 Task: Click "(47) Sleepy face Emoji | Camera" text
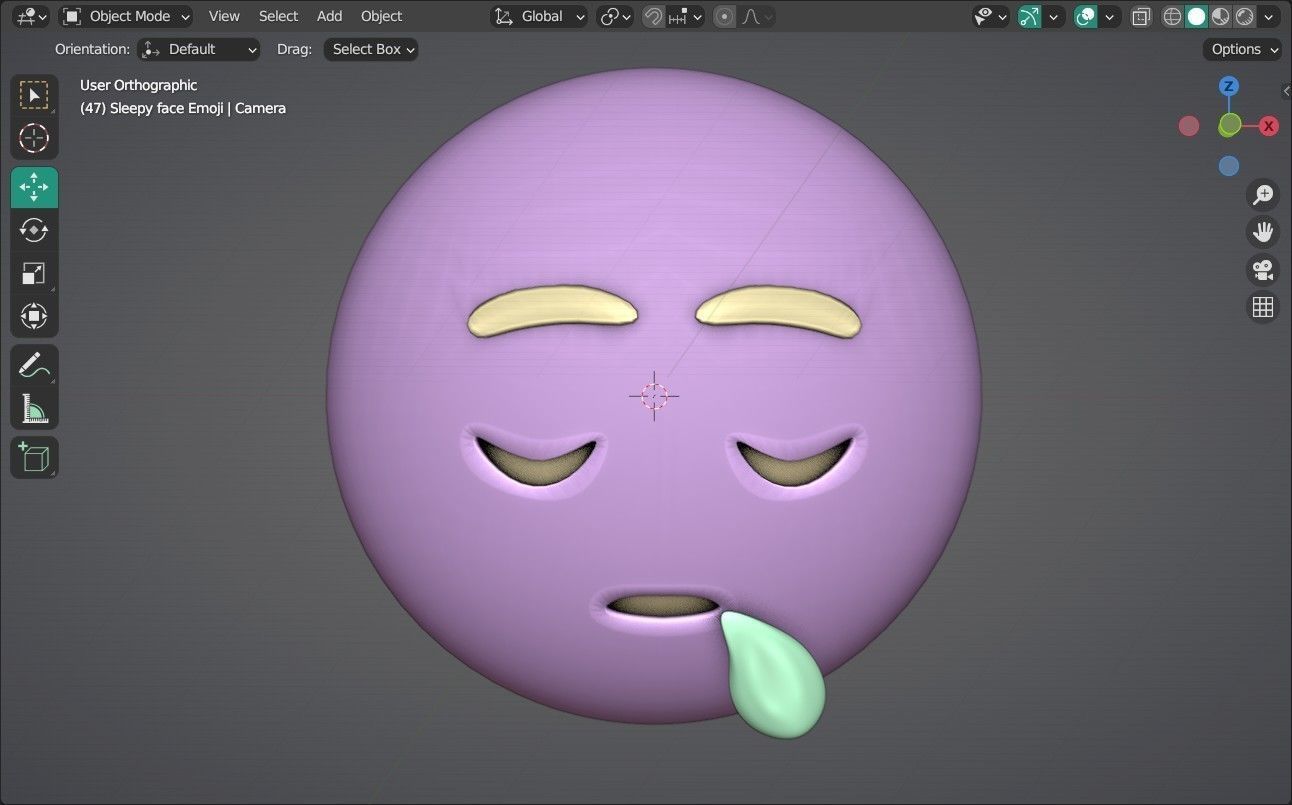[183, 108]
